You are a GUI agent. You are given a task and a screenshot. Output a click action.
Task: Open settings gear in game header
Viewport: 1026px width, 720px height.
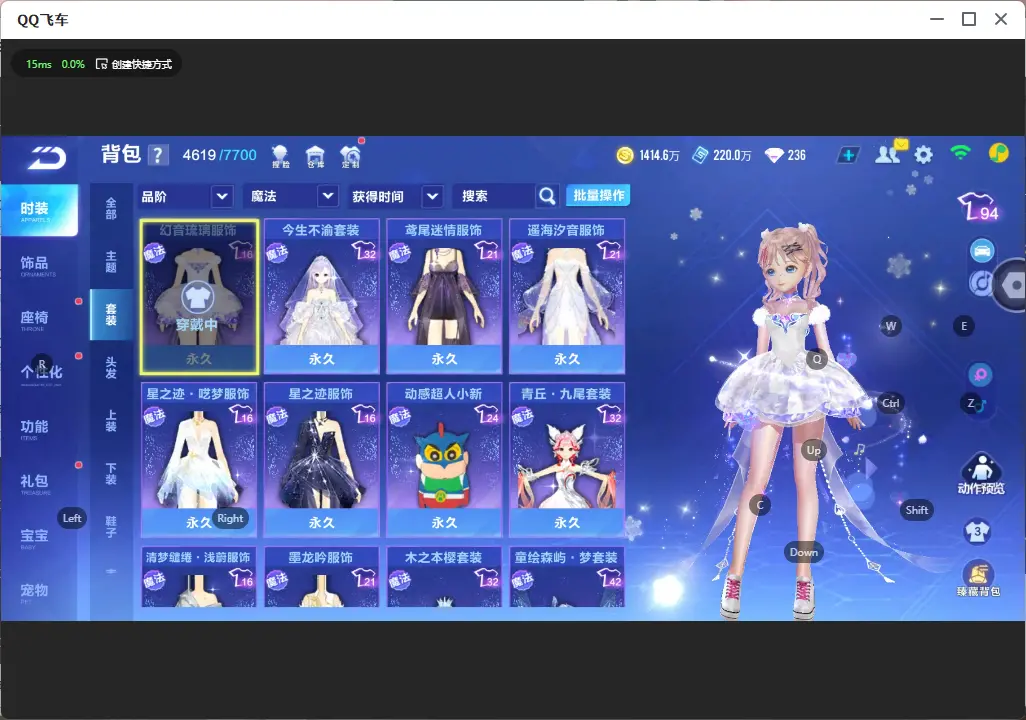(x=923, y=155)
